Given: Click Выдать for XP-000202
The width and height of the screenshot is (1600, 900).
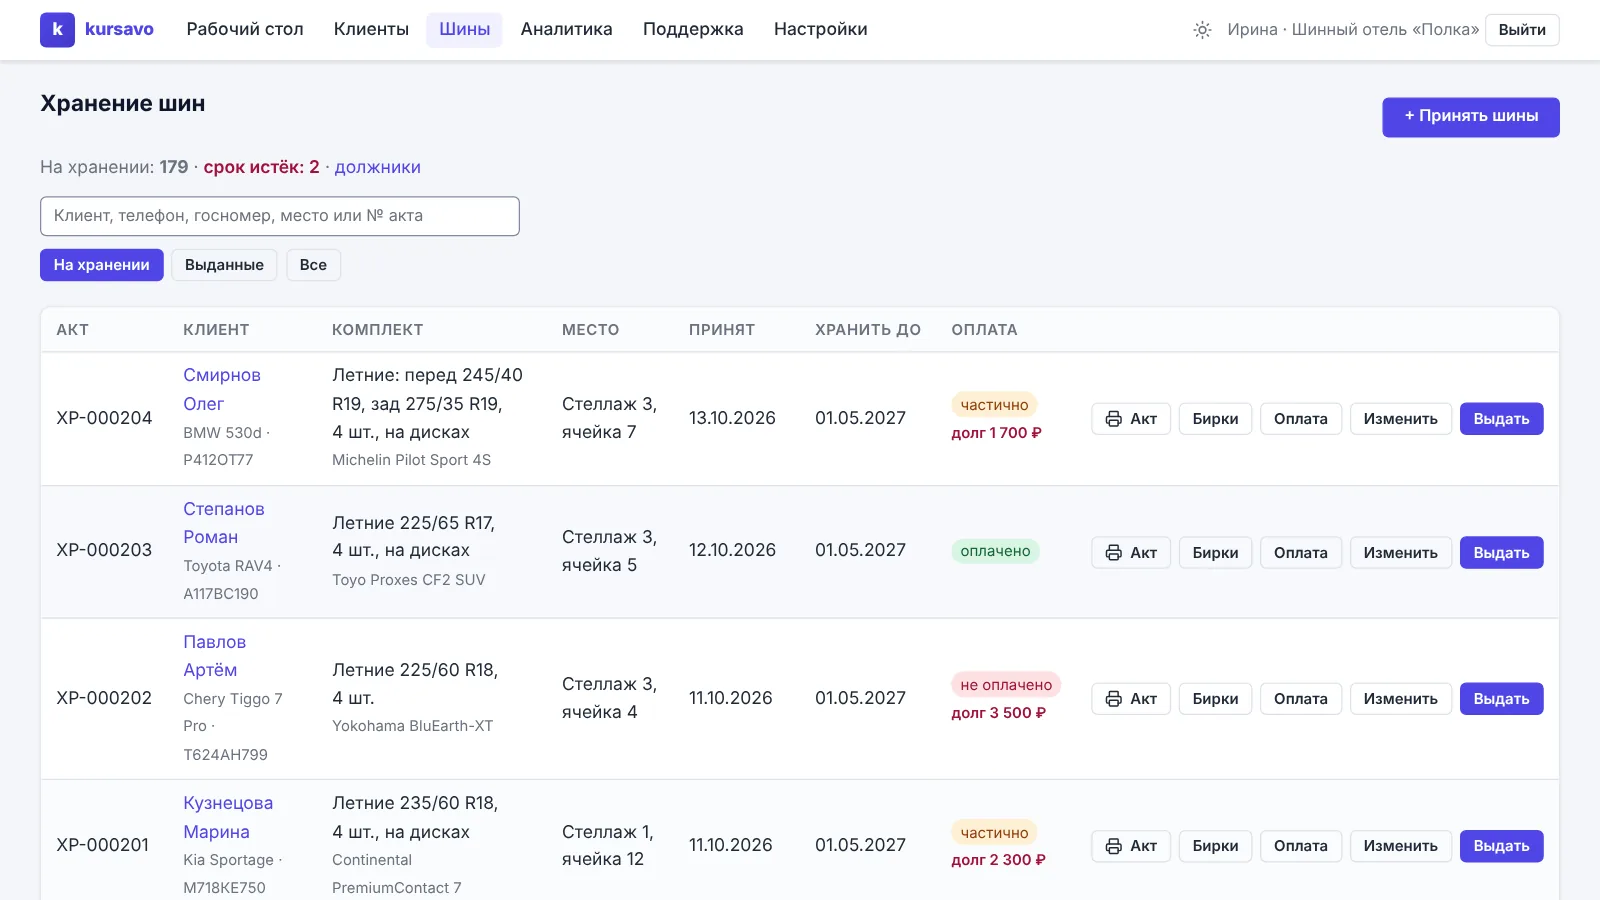Looking at the screenshot, I should click(1502, 699).
